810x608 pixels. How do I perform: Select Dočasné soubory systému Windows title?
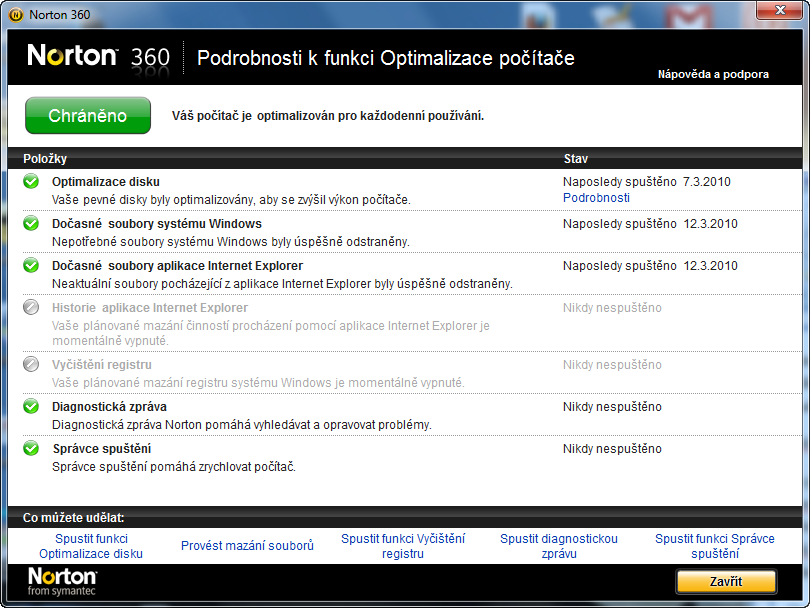(x=157, y=223)
